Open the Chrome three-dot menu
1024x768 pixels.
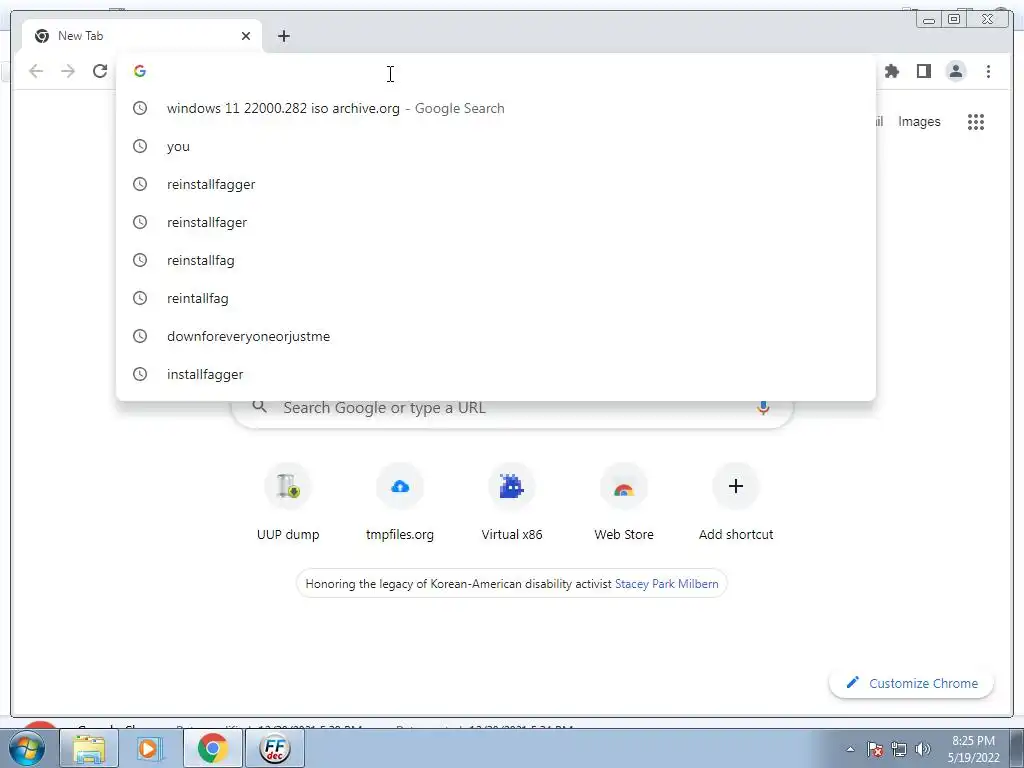988,71
